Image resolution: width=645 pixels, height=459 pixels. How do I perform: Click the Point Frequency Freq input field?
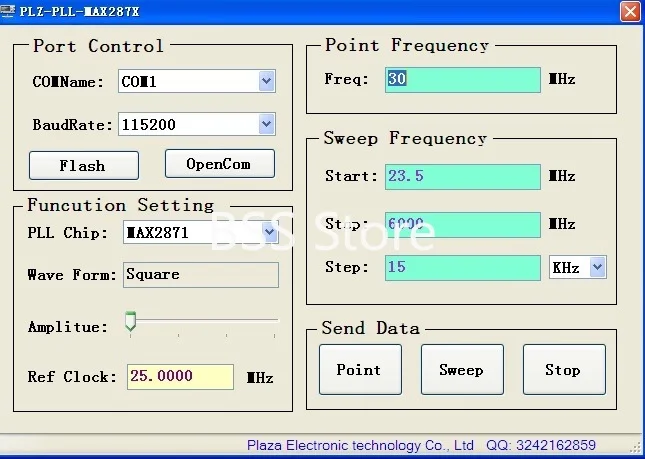[x=463, y=80]
